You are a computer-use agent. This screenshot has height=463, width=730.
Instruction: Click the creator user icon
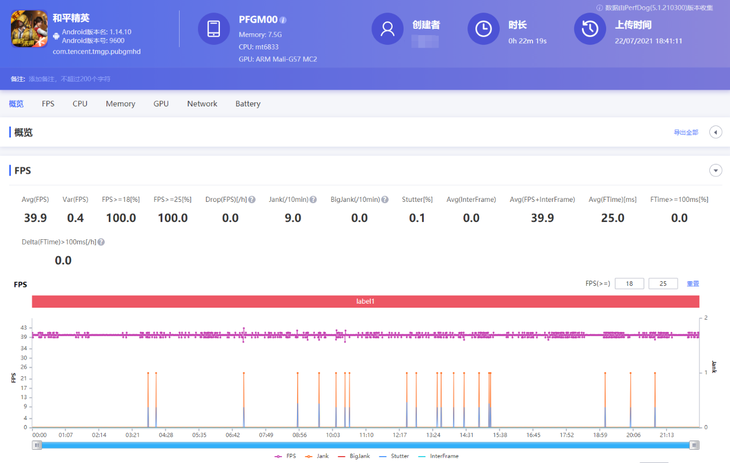click(x=387, y=29)
